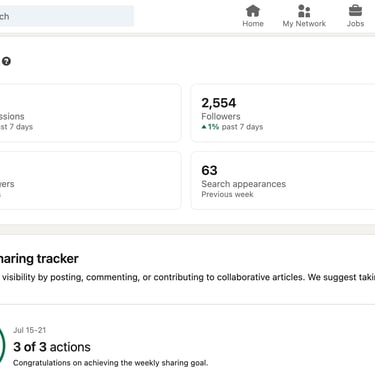Click the Previous week label
The width and height of the screenshot is (375, 385).
pos(227,194)
